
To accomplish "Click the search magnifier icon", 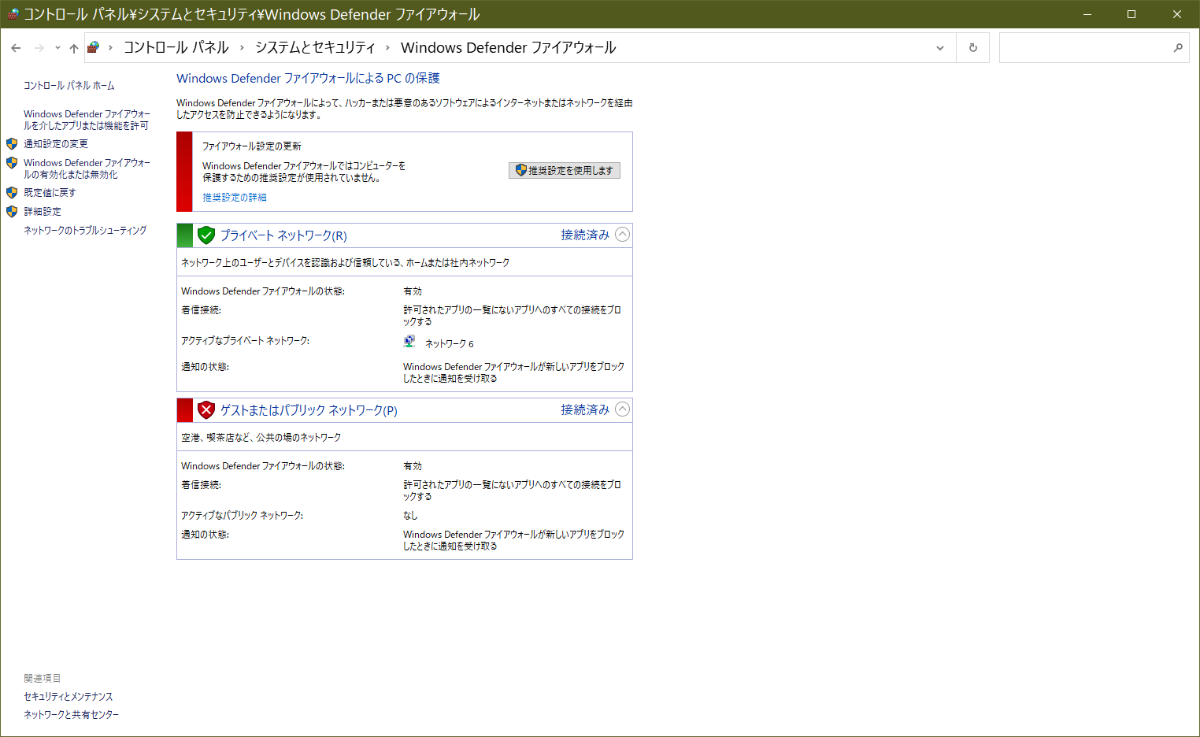I will tap(1177, 47).
